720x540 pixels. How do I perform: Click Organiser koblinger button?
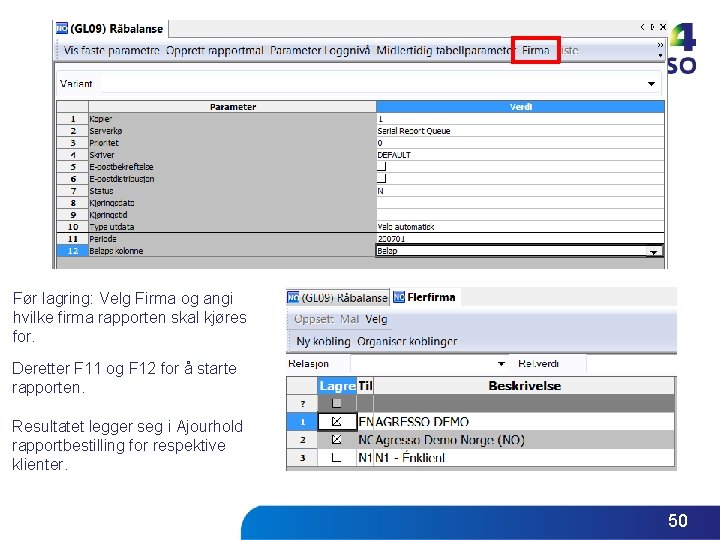407,342
